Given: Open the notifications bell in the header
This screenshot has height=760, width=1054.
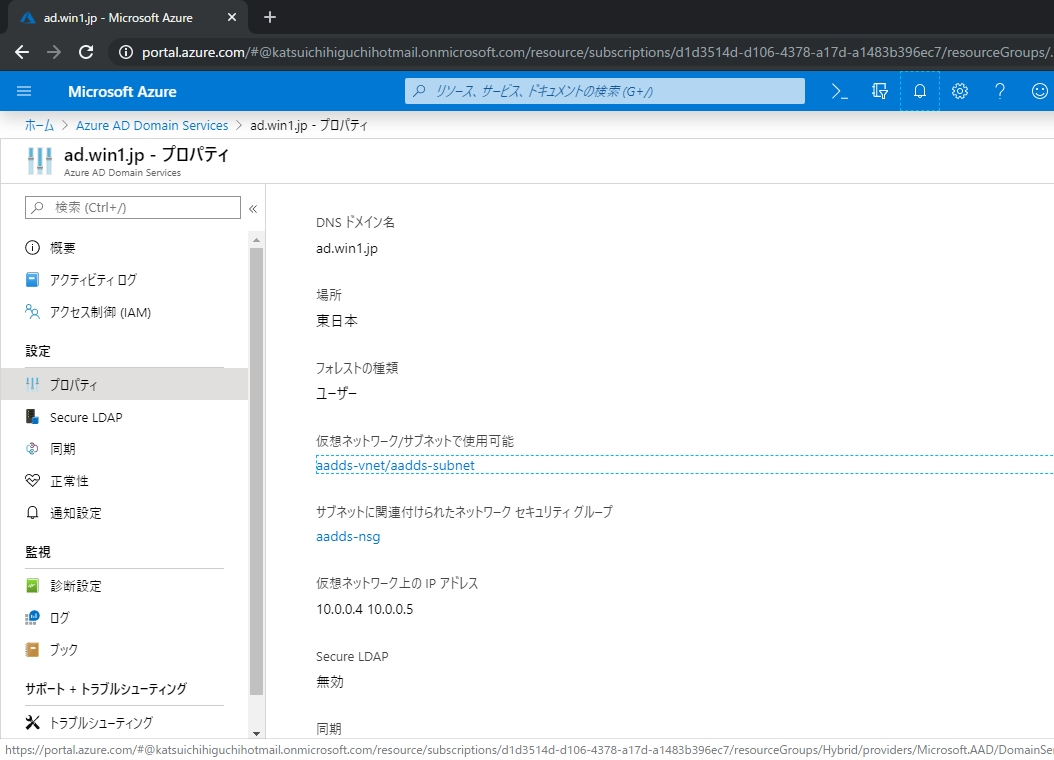Looking at the screenshot, I should click(920, 91).
